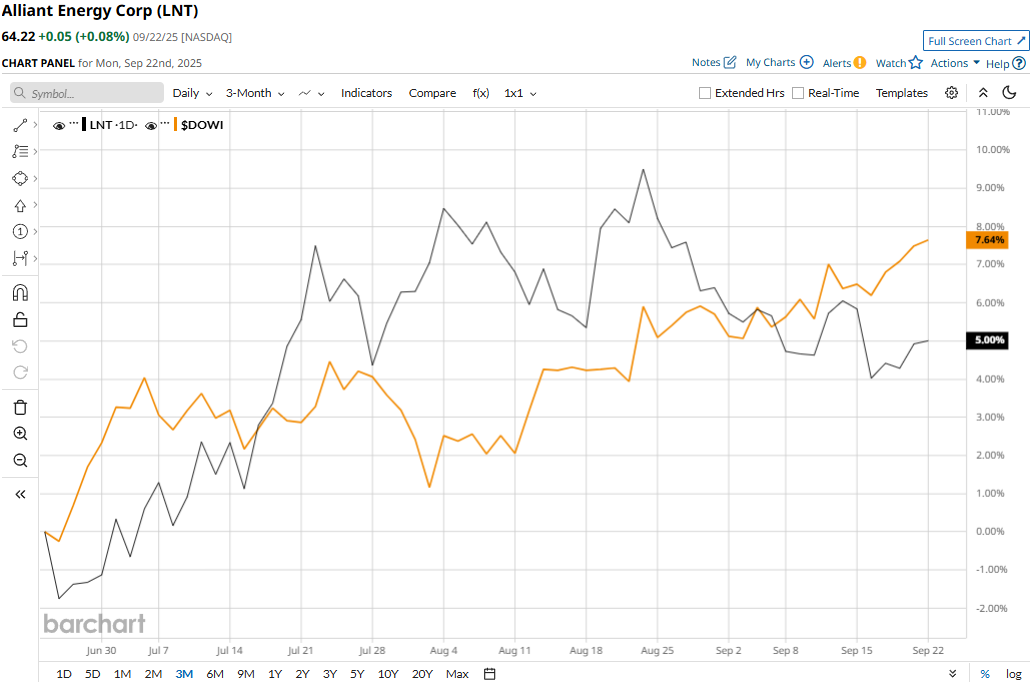Viewport: 1032px width, 682px height.
Task: Toggle $DOWI series visibility eye
Action: [x=151, y=125]
